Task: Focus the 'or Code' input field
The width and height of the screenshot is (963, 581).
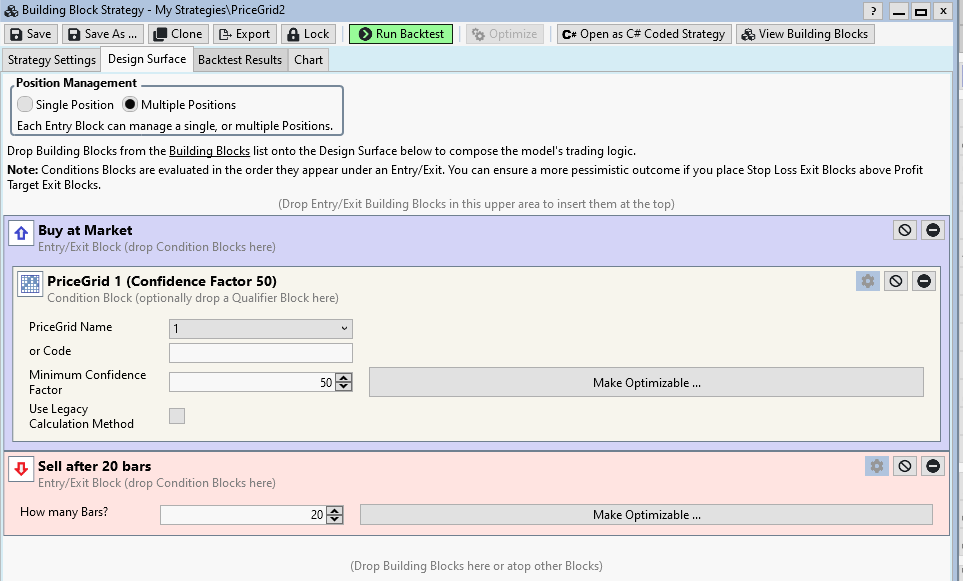Action: [260, 353]
